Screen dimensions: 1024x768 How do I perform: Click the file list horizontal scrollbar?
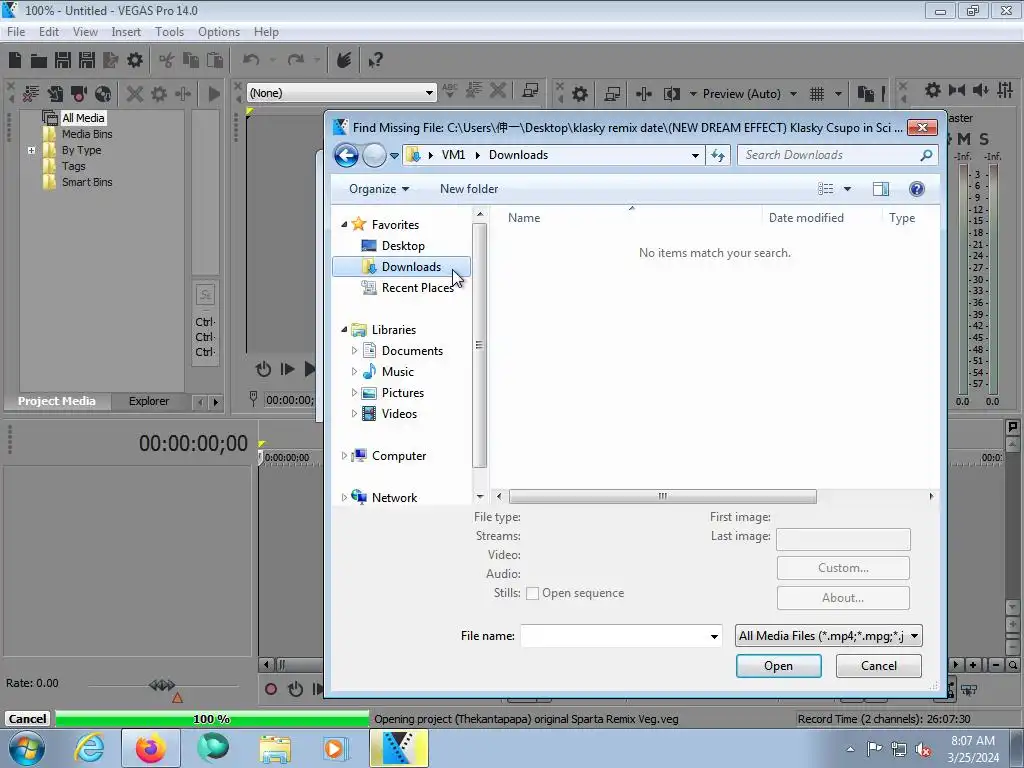pos(662,496)
